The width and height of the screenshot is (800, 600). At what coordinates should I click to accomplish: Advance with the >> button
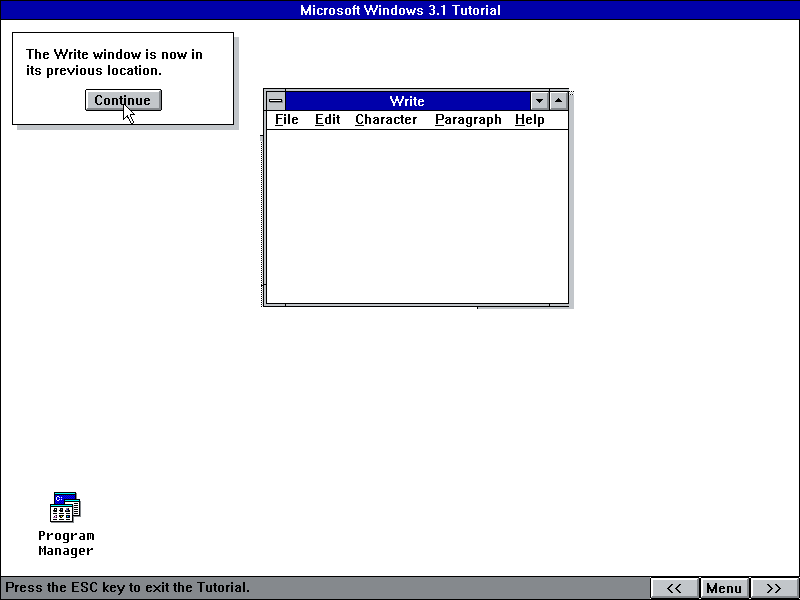774,588
